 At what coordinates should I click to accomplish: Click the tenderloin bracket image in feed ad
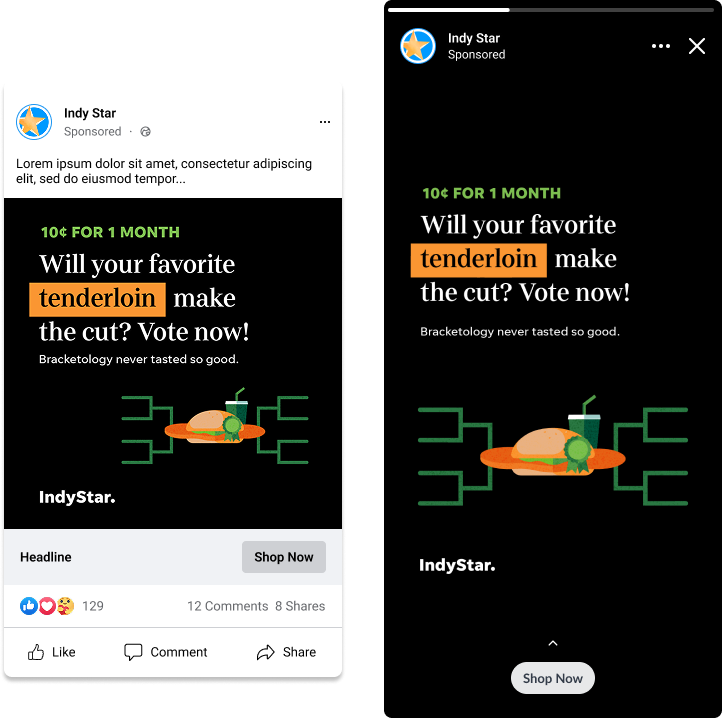(x=214, y=427)
